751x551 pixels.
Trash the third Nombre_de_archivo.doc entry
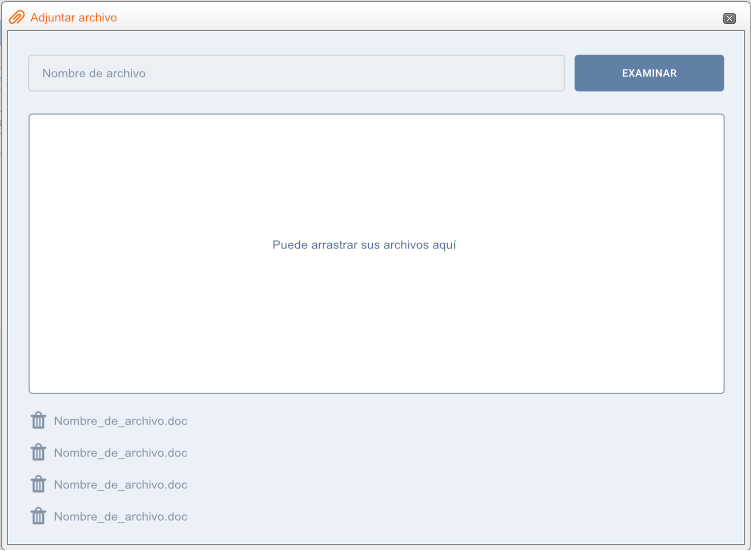38,484
